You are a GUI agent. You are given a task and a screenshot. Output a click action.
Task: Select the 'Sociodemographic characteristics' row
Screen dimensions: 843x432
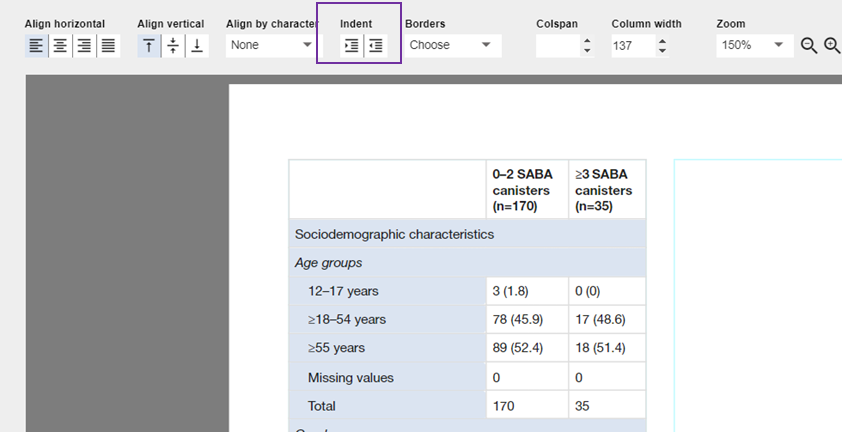coord(468,234)
